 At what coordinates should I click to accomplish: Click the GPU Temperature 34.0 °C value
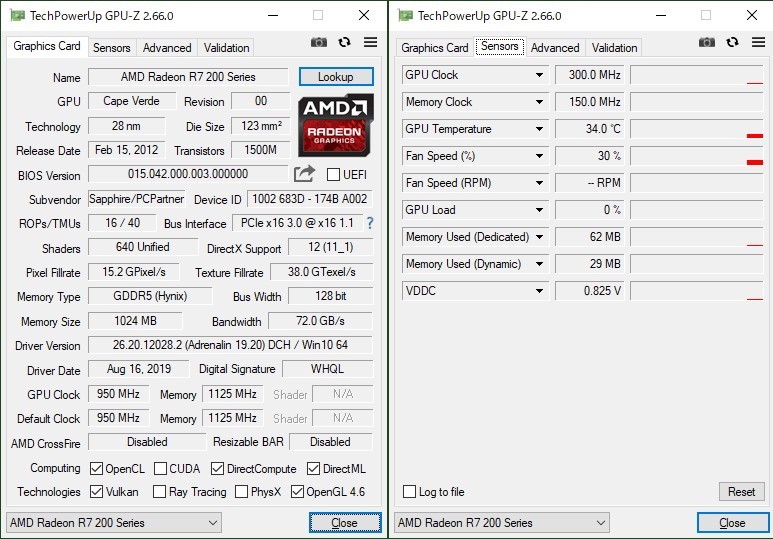point(590,129)
